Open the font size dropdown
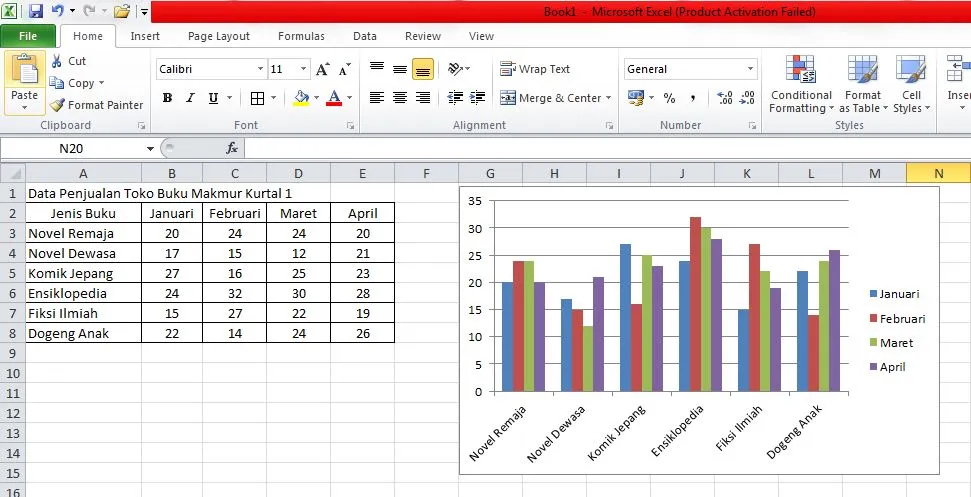 (303, 69)
